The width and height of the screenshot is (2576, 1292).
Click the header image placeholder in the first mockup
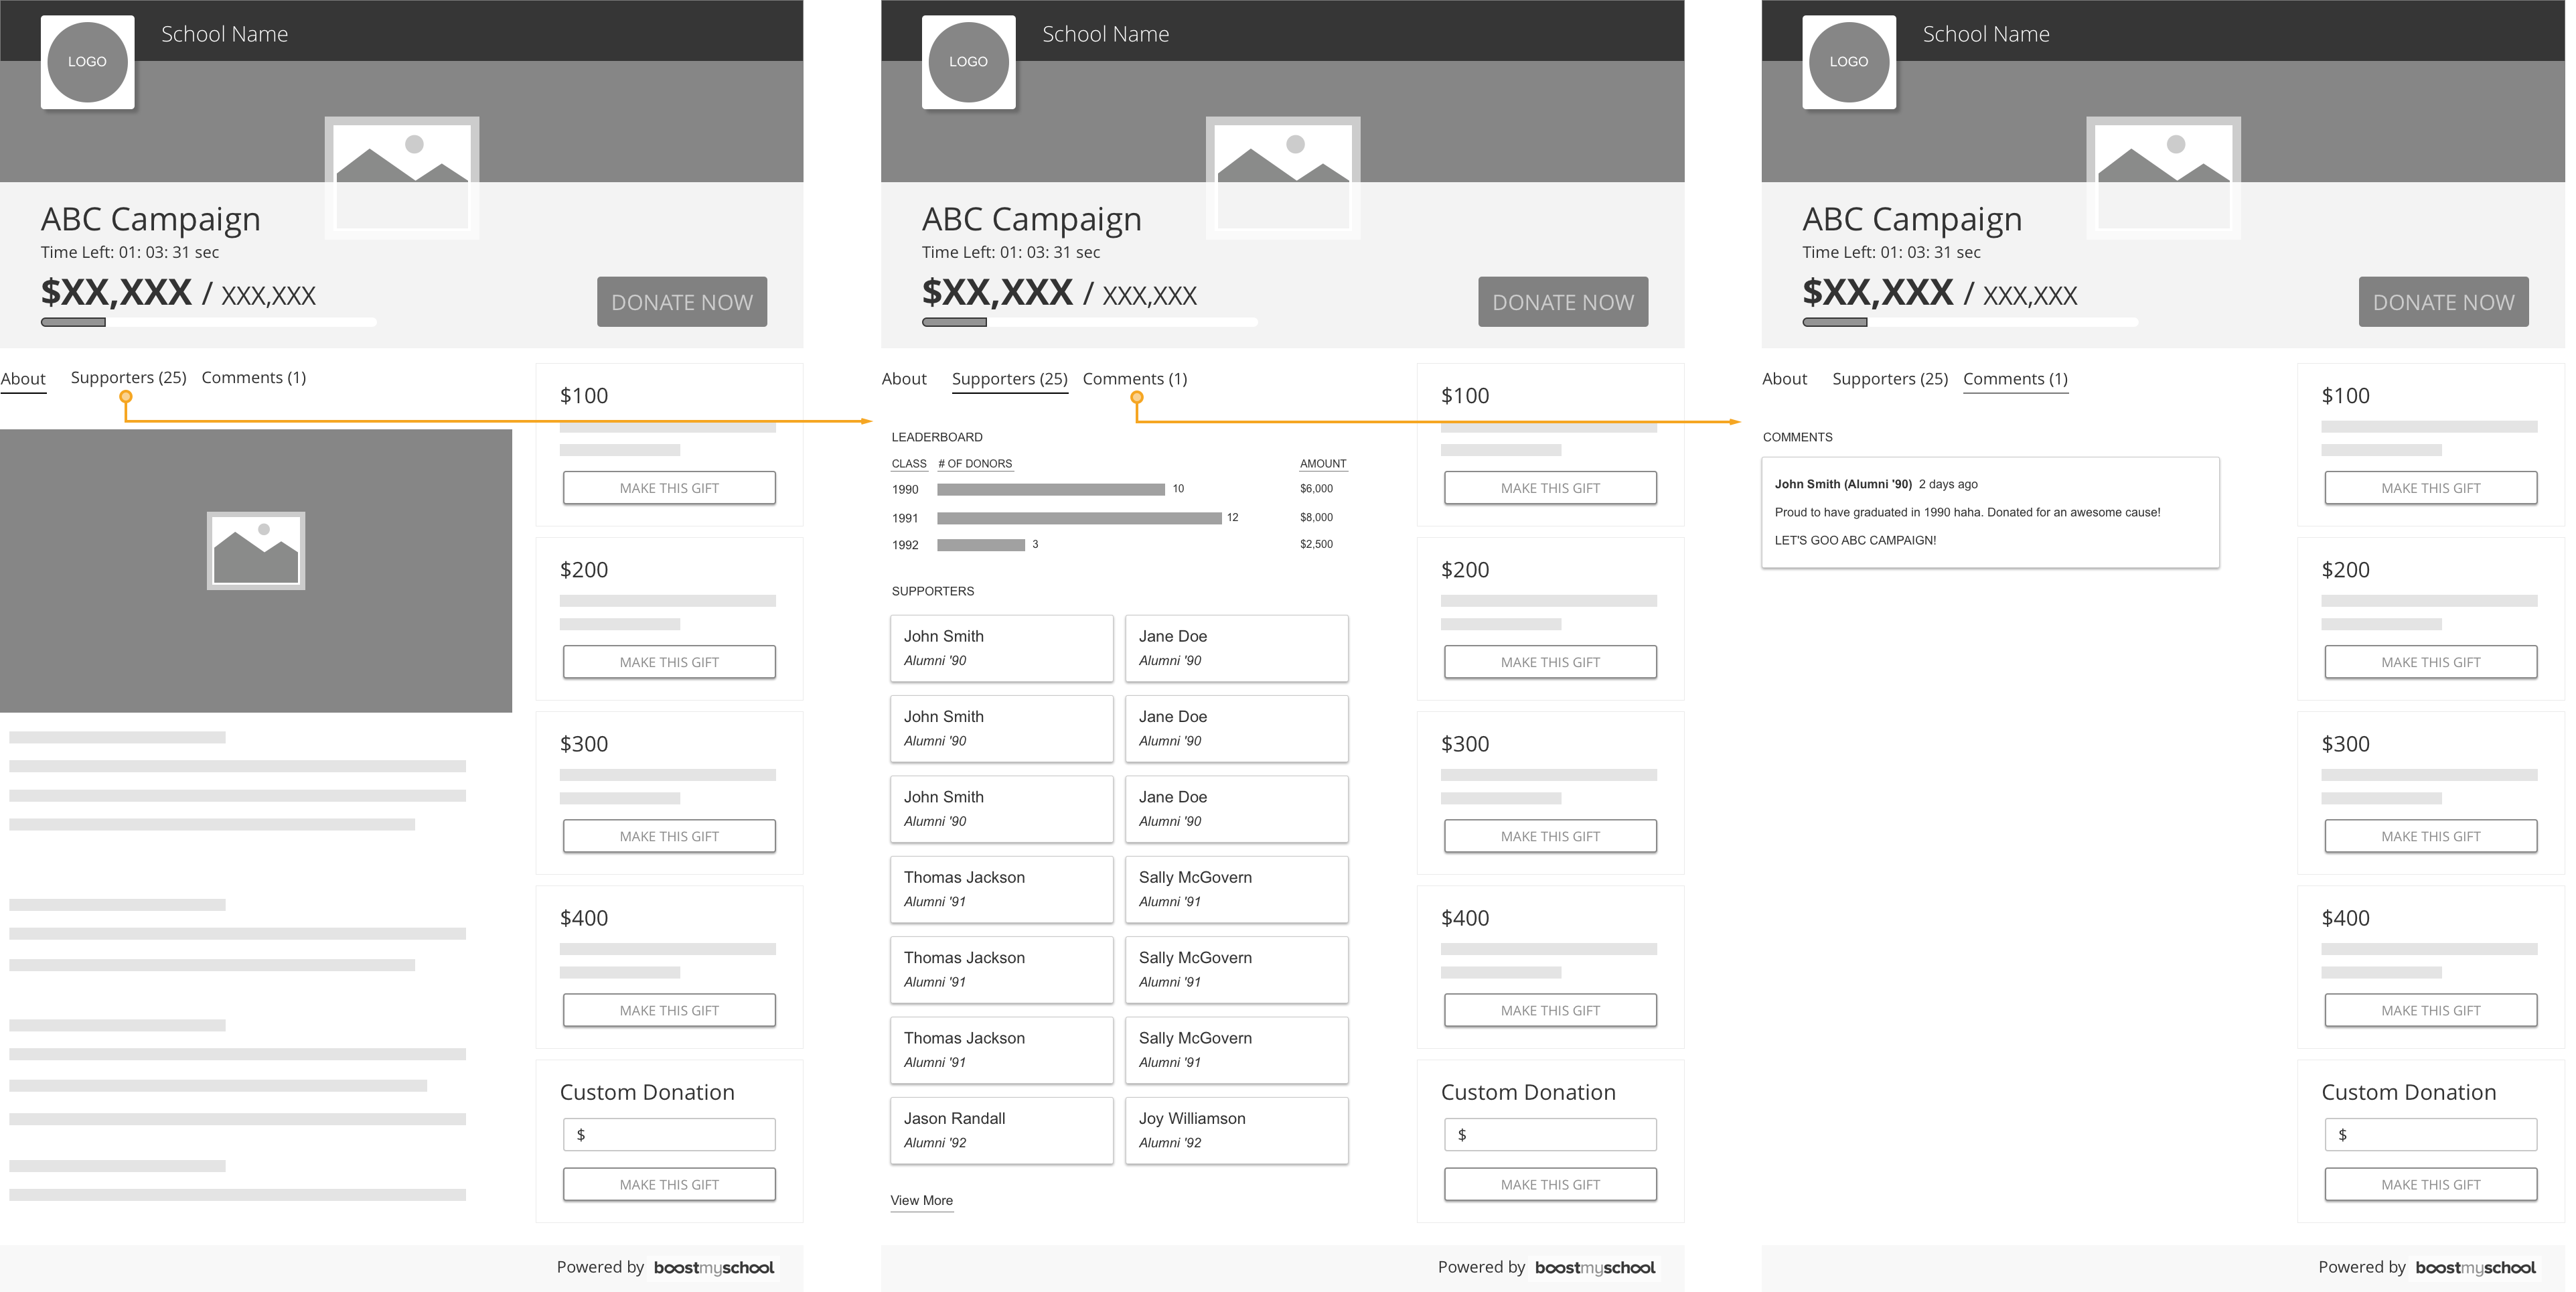point(402,178)
